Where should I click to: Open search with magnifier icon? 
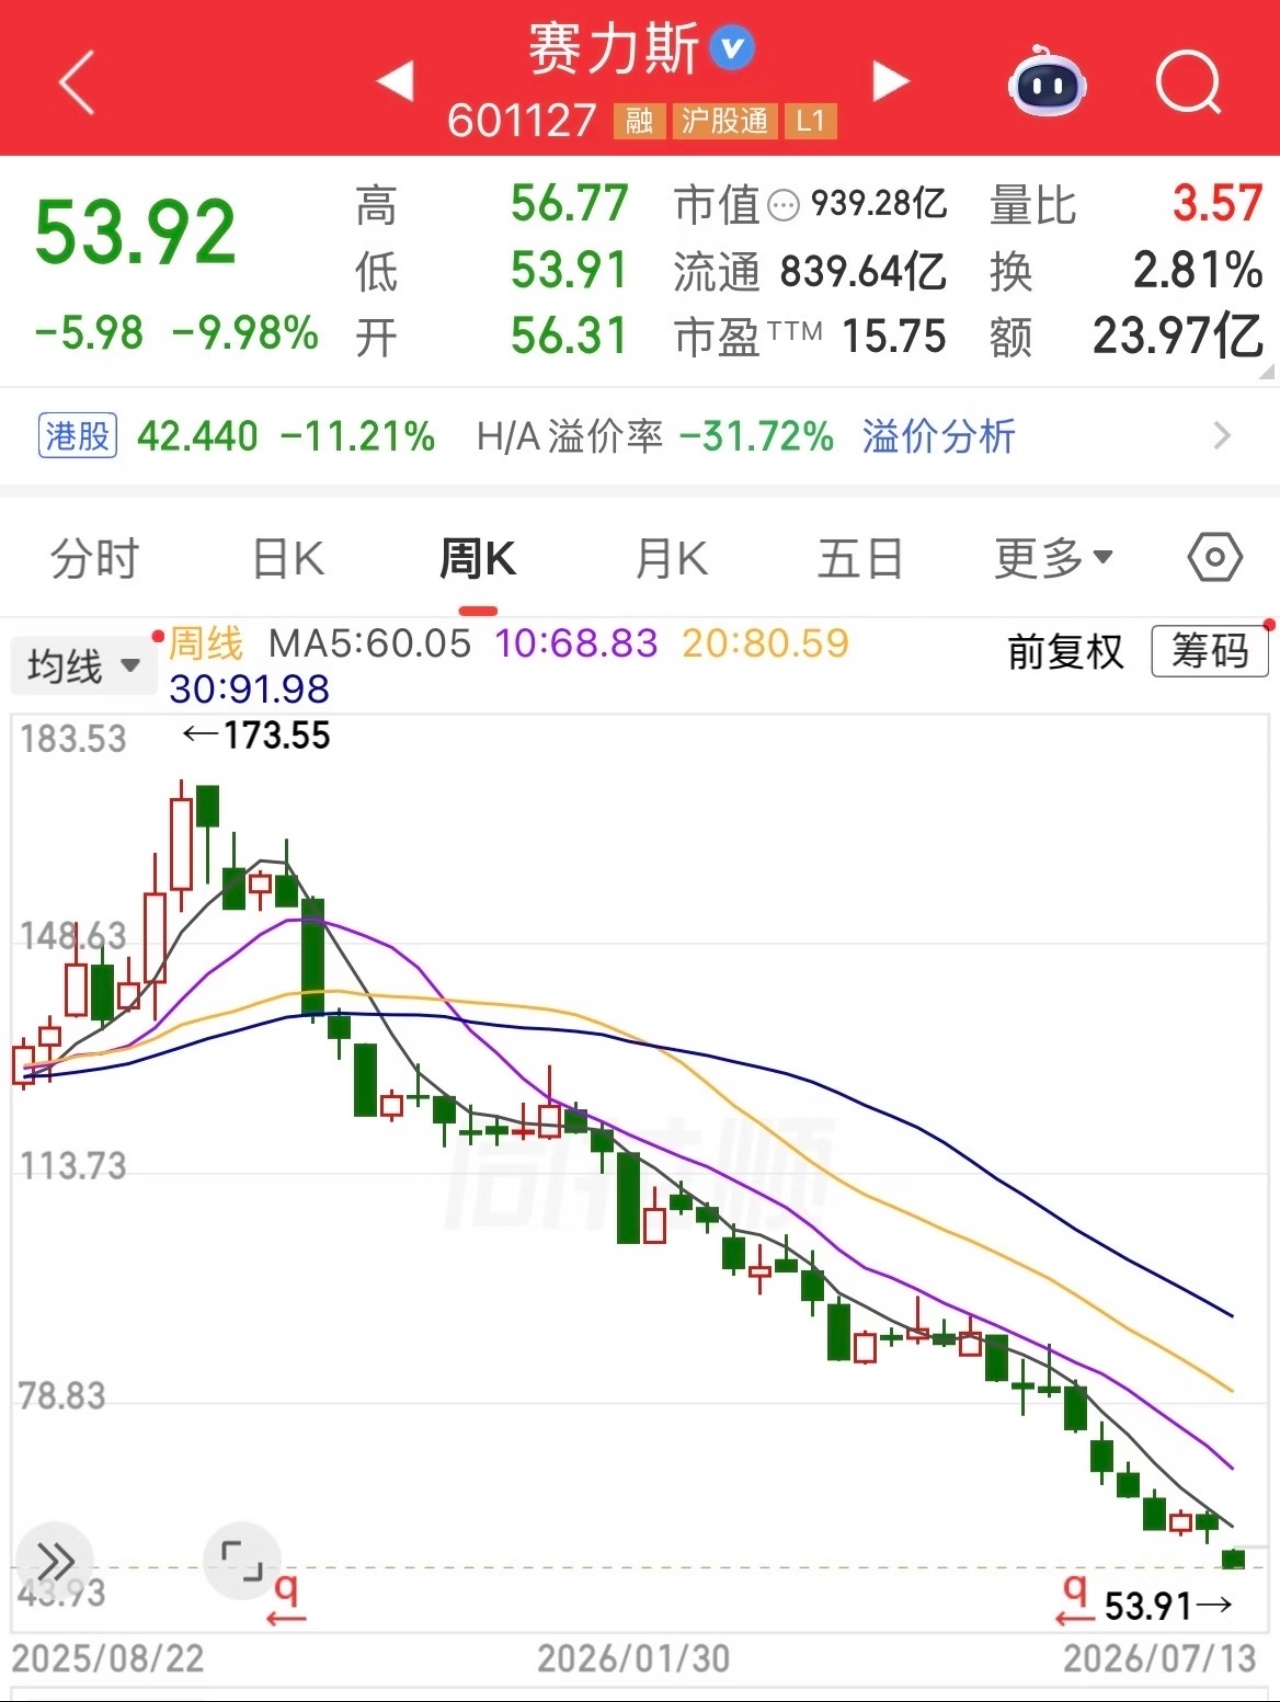(x=1189, y=82)
